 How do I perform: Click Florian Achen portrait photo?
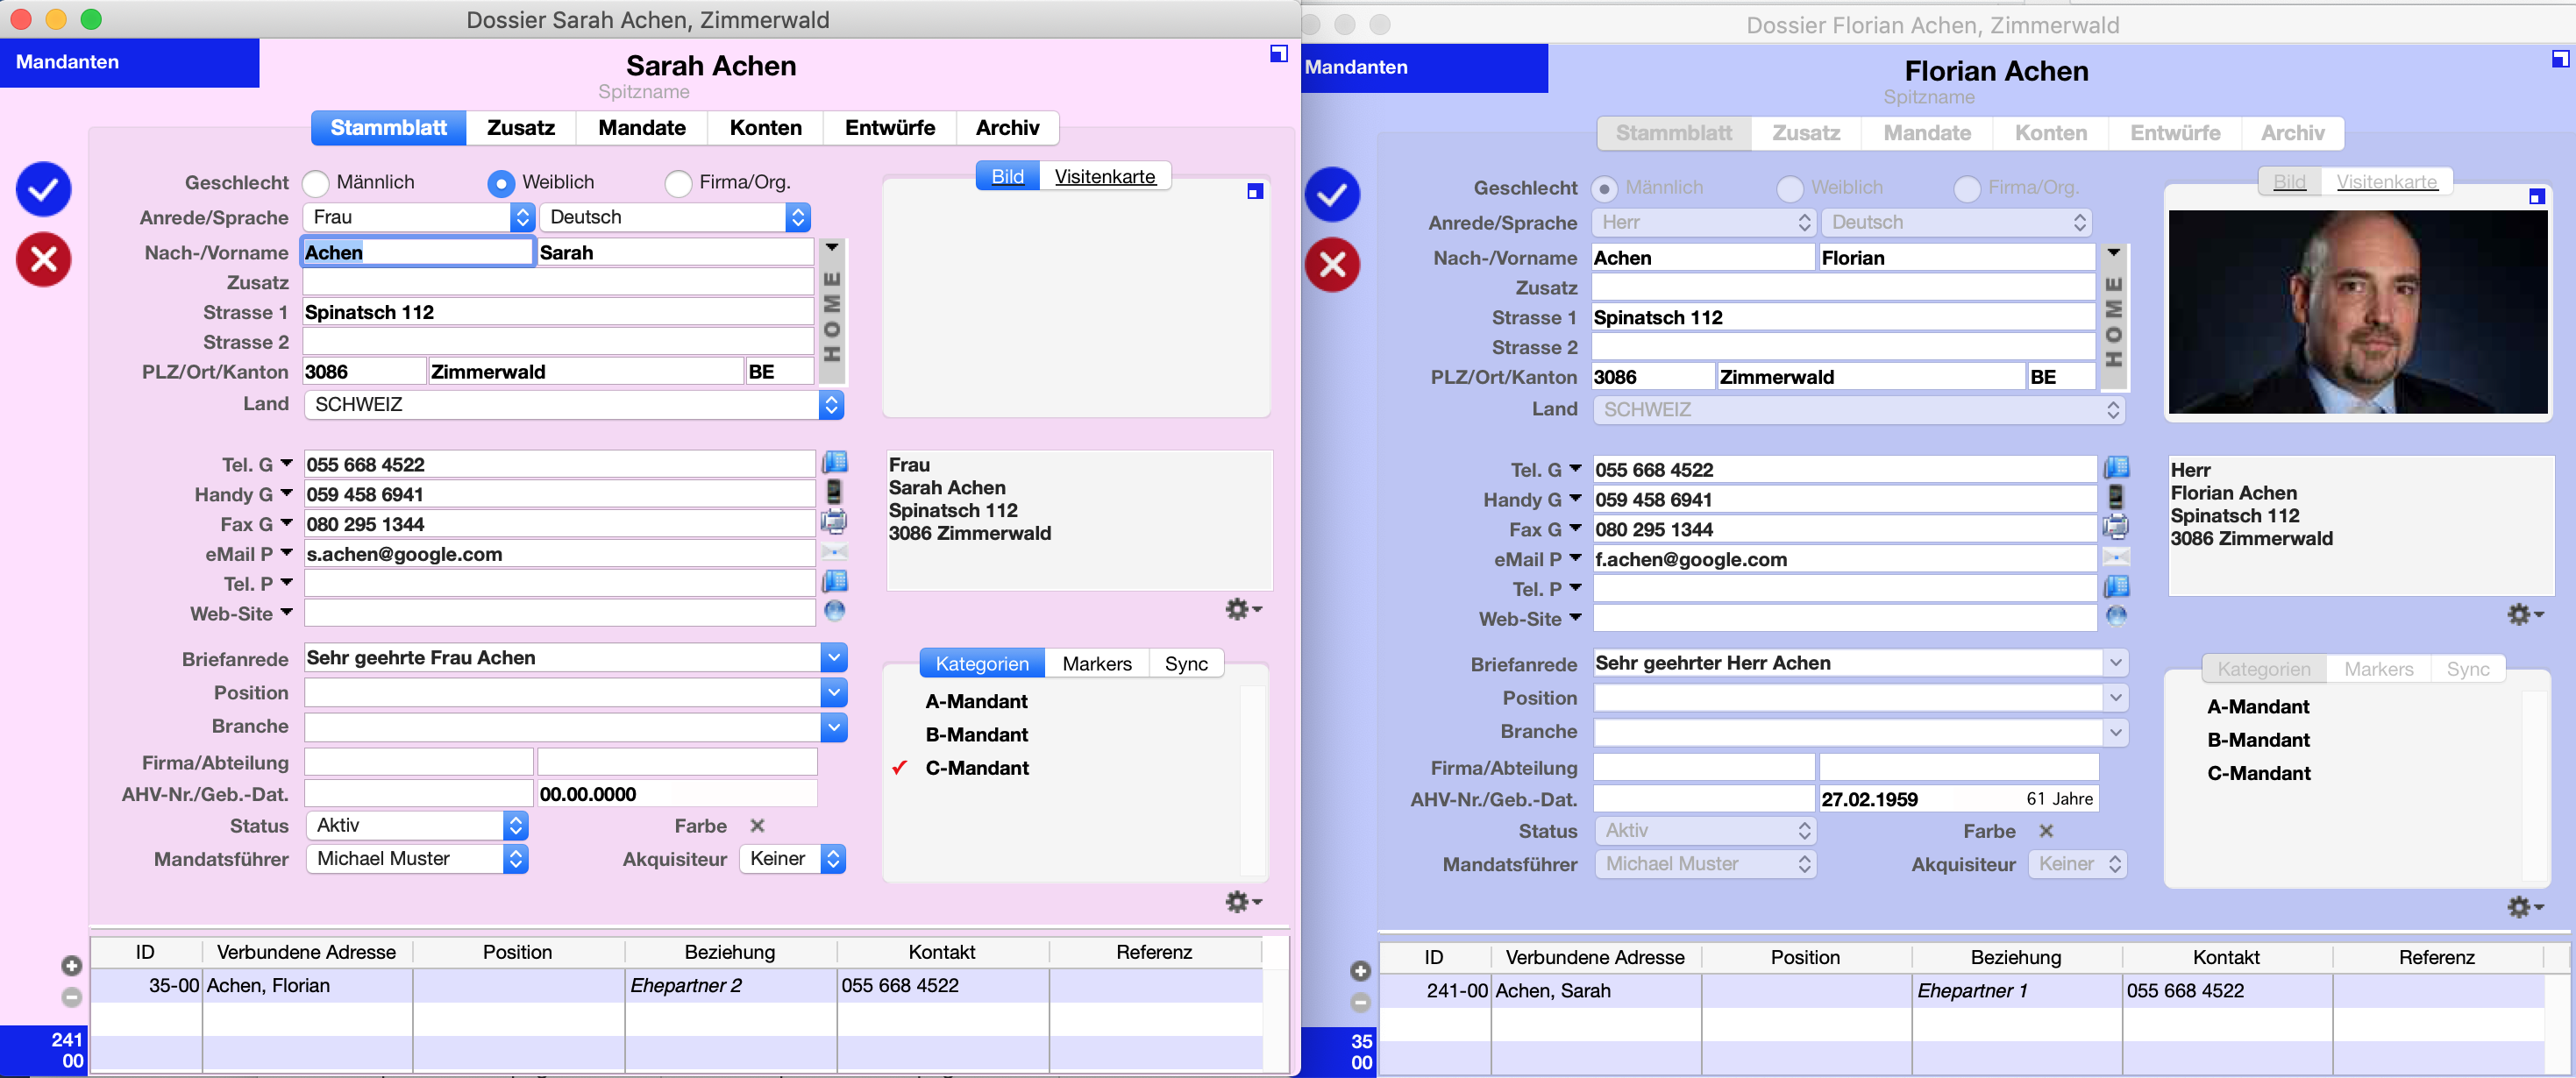tap(2358, 312)
